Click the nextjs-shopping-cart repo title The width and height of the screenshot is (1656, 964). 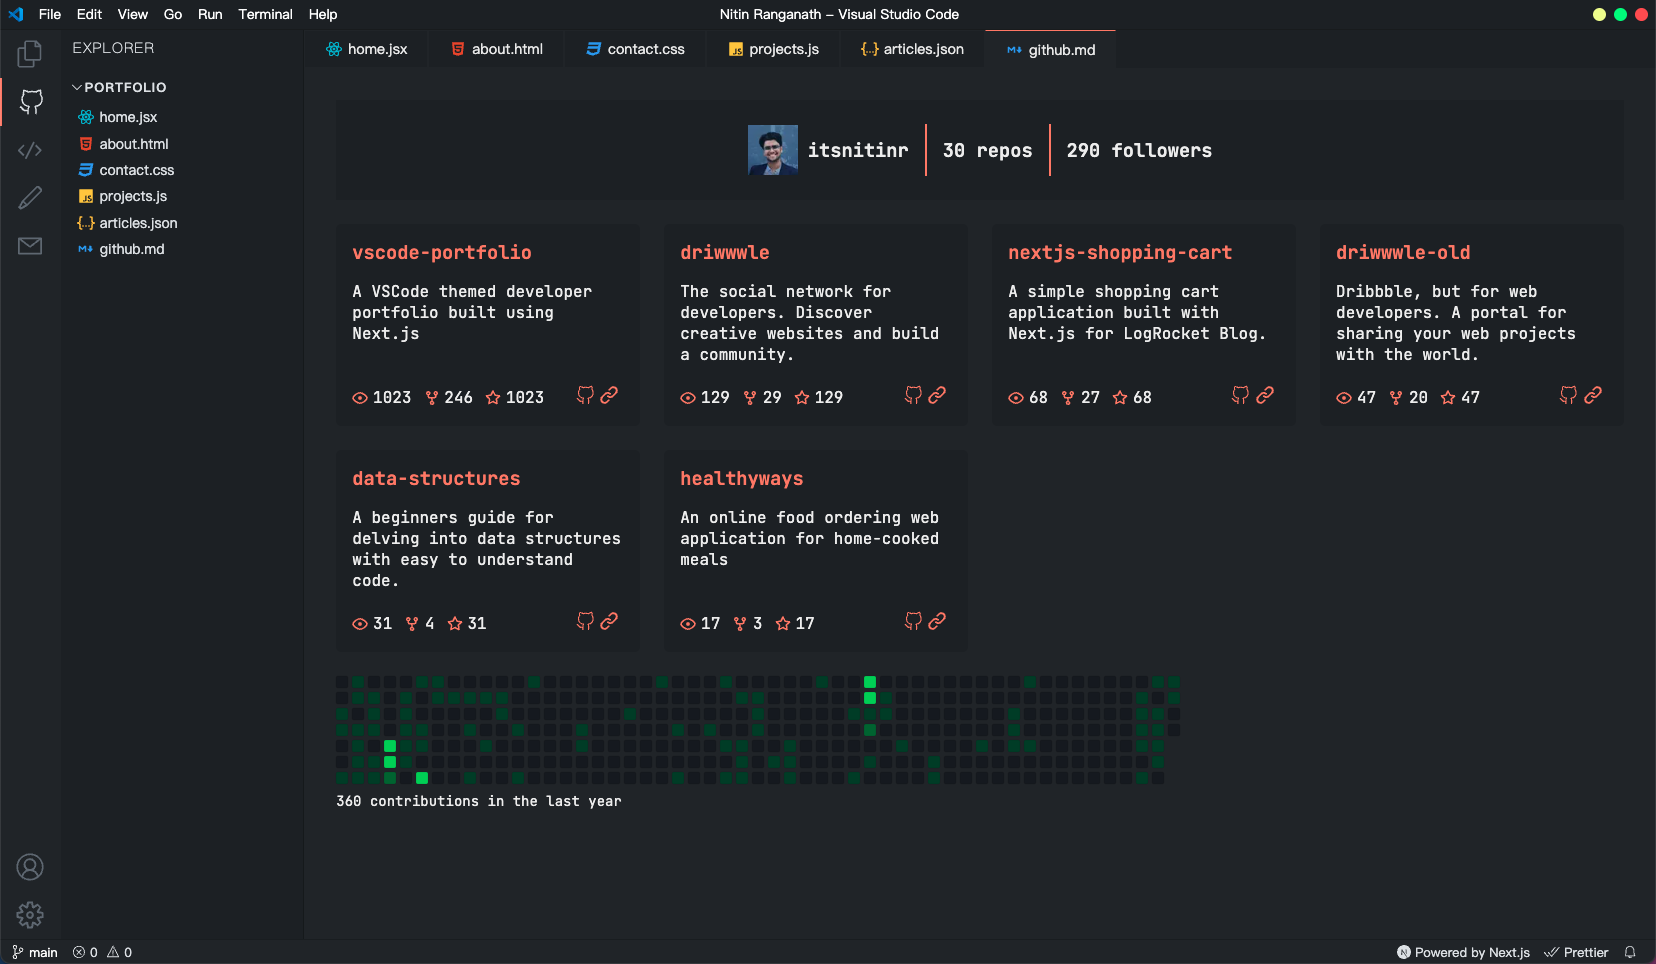1120,253
